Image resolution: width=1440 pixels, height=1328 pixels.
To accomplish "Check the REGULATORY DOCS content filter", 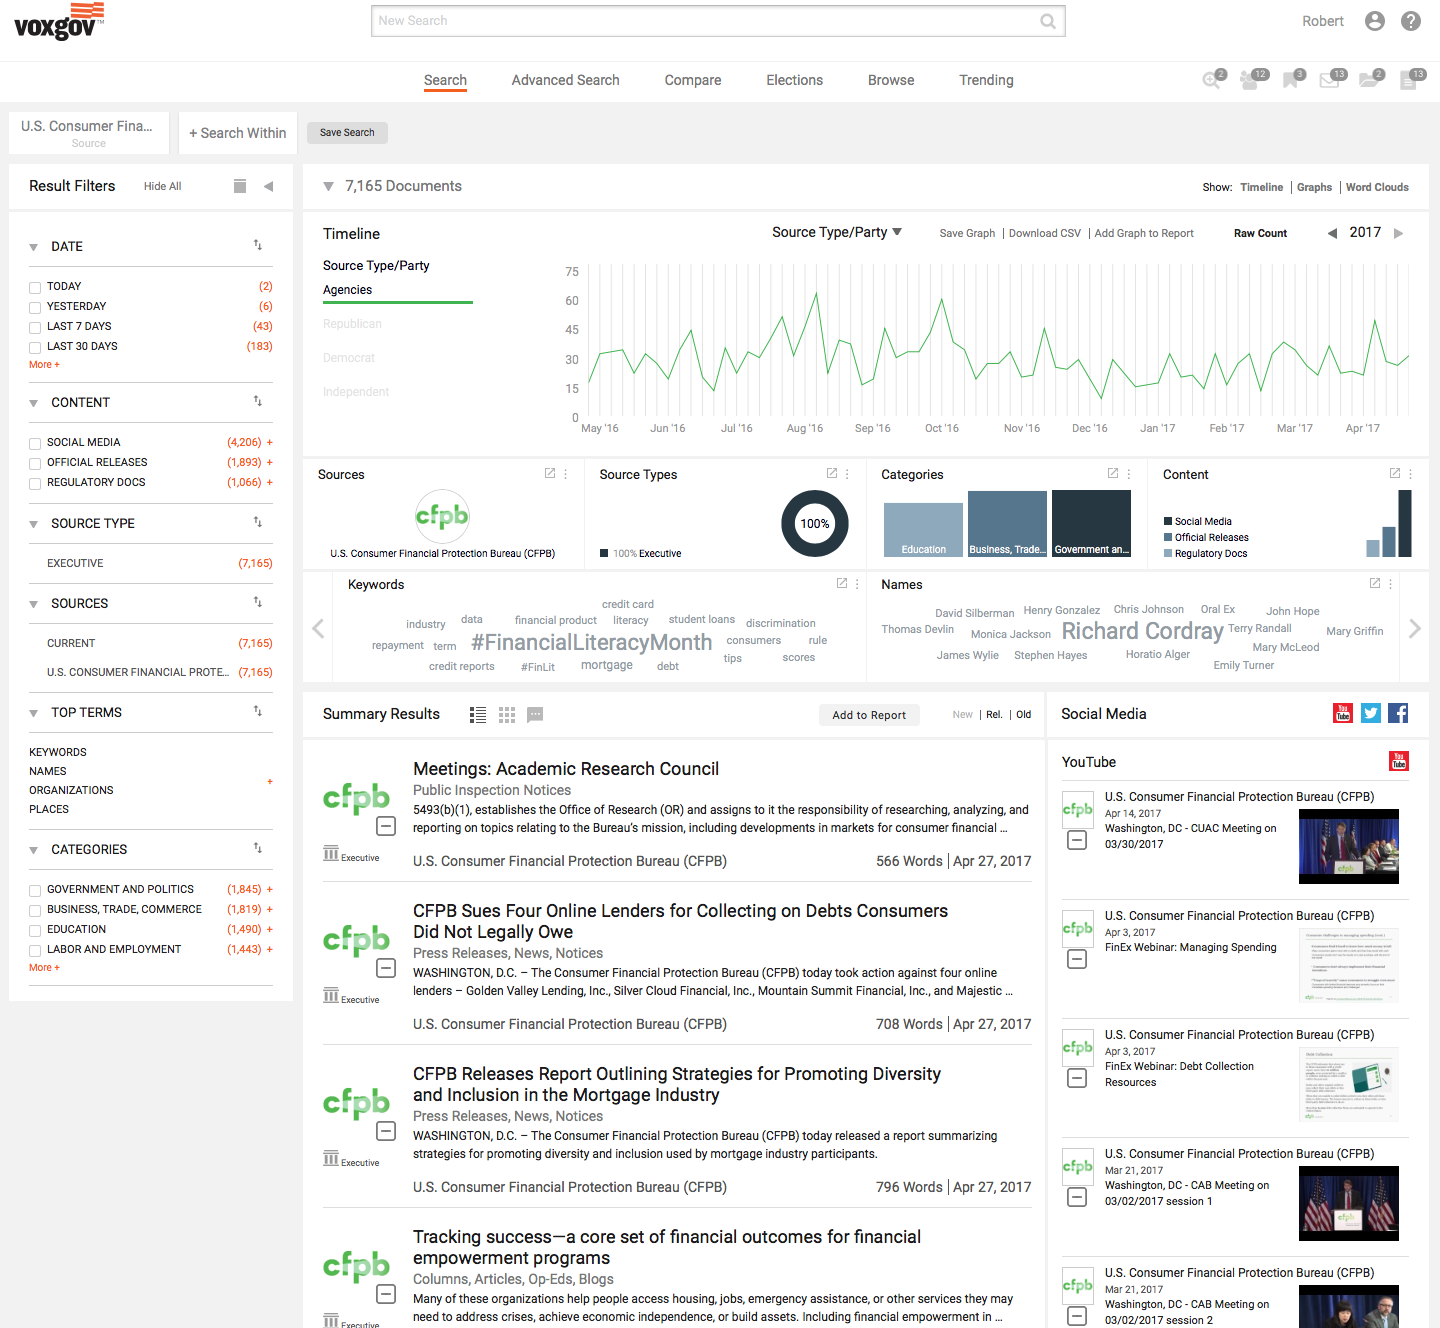I will [x=35, y=484].
